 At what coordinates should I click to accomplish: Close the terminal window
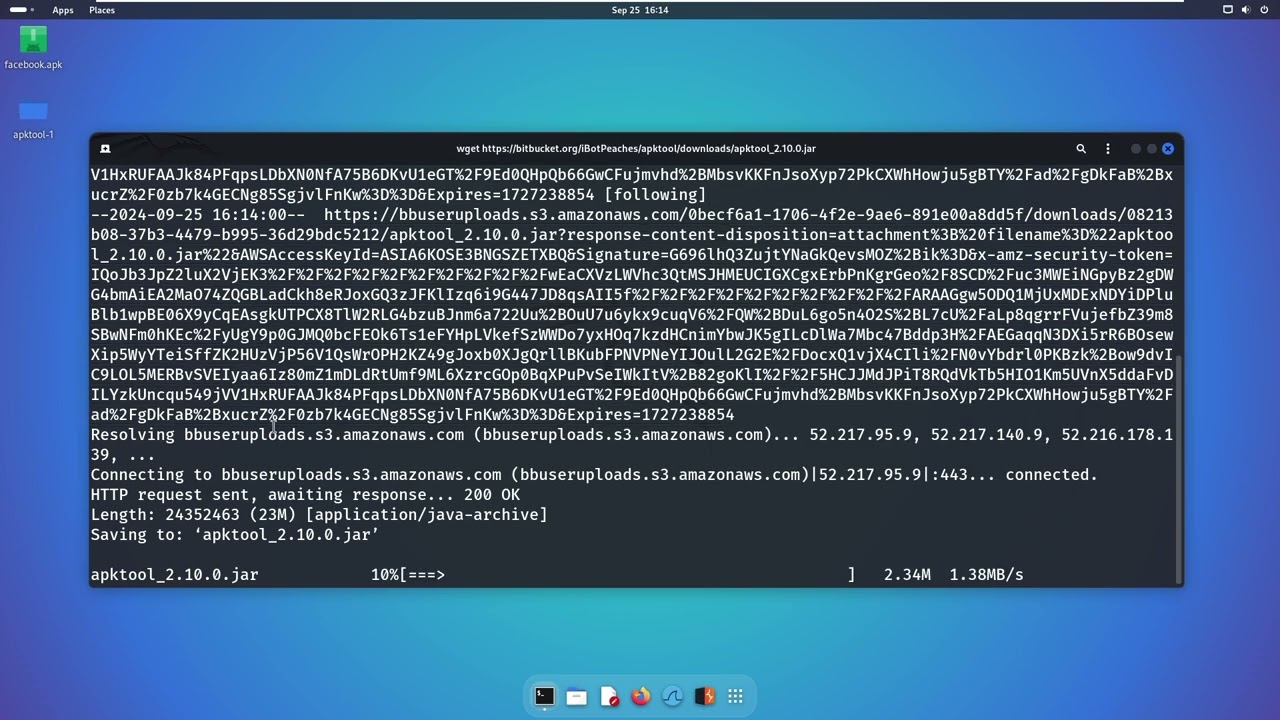click(x=1167, y=149)
